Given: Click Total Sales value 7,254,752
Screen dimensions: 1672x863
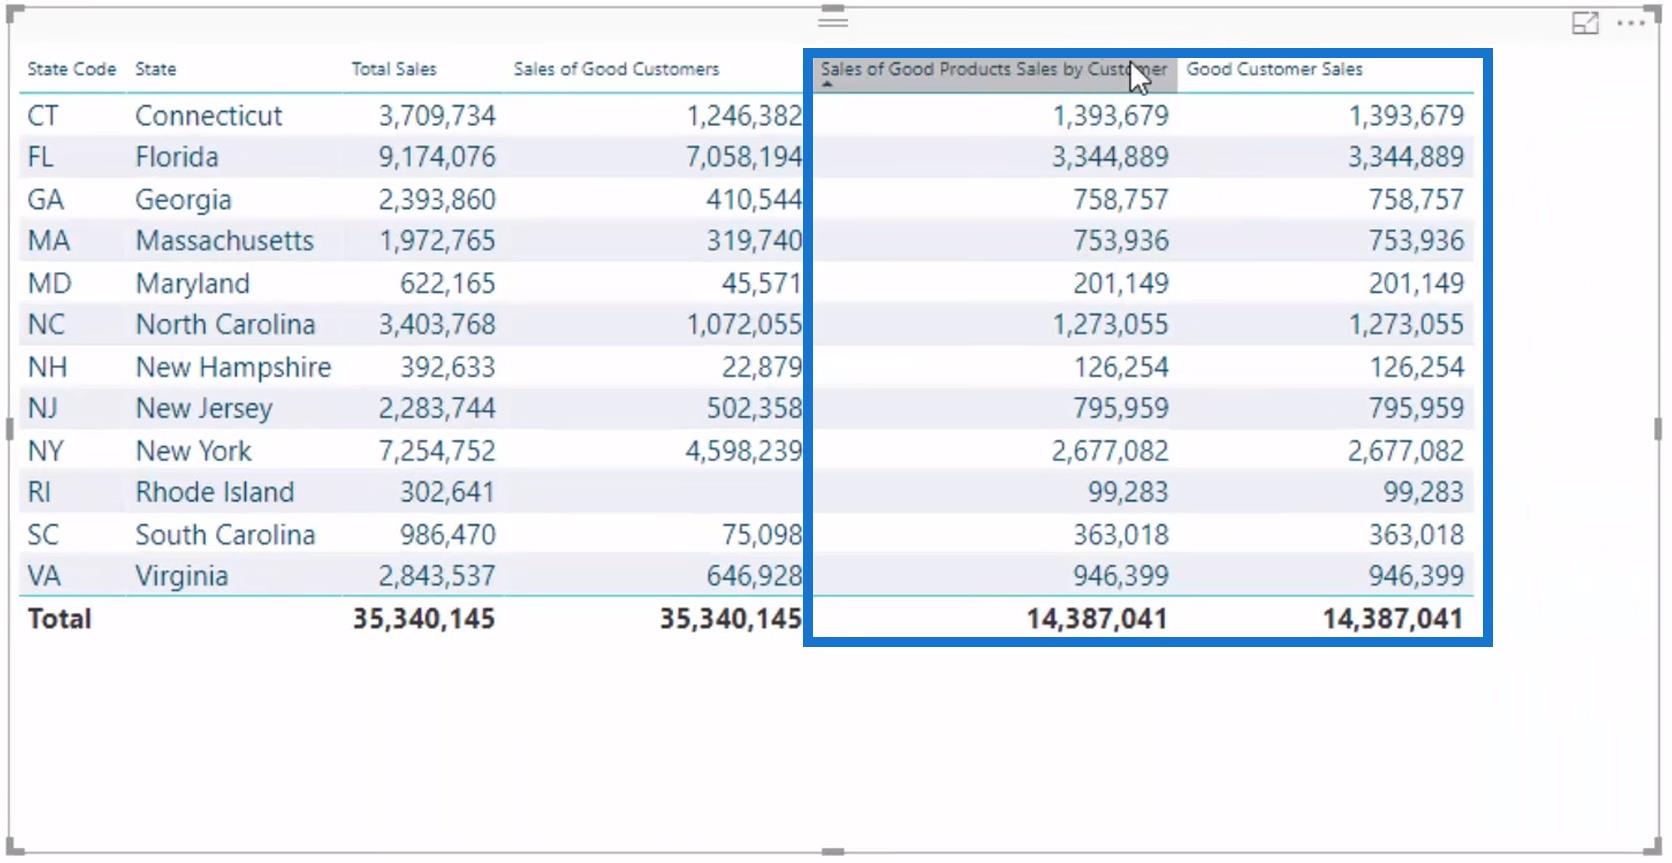Looking at the screenshot, I should (437, 451).
